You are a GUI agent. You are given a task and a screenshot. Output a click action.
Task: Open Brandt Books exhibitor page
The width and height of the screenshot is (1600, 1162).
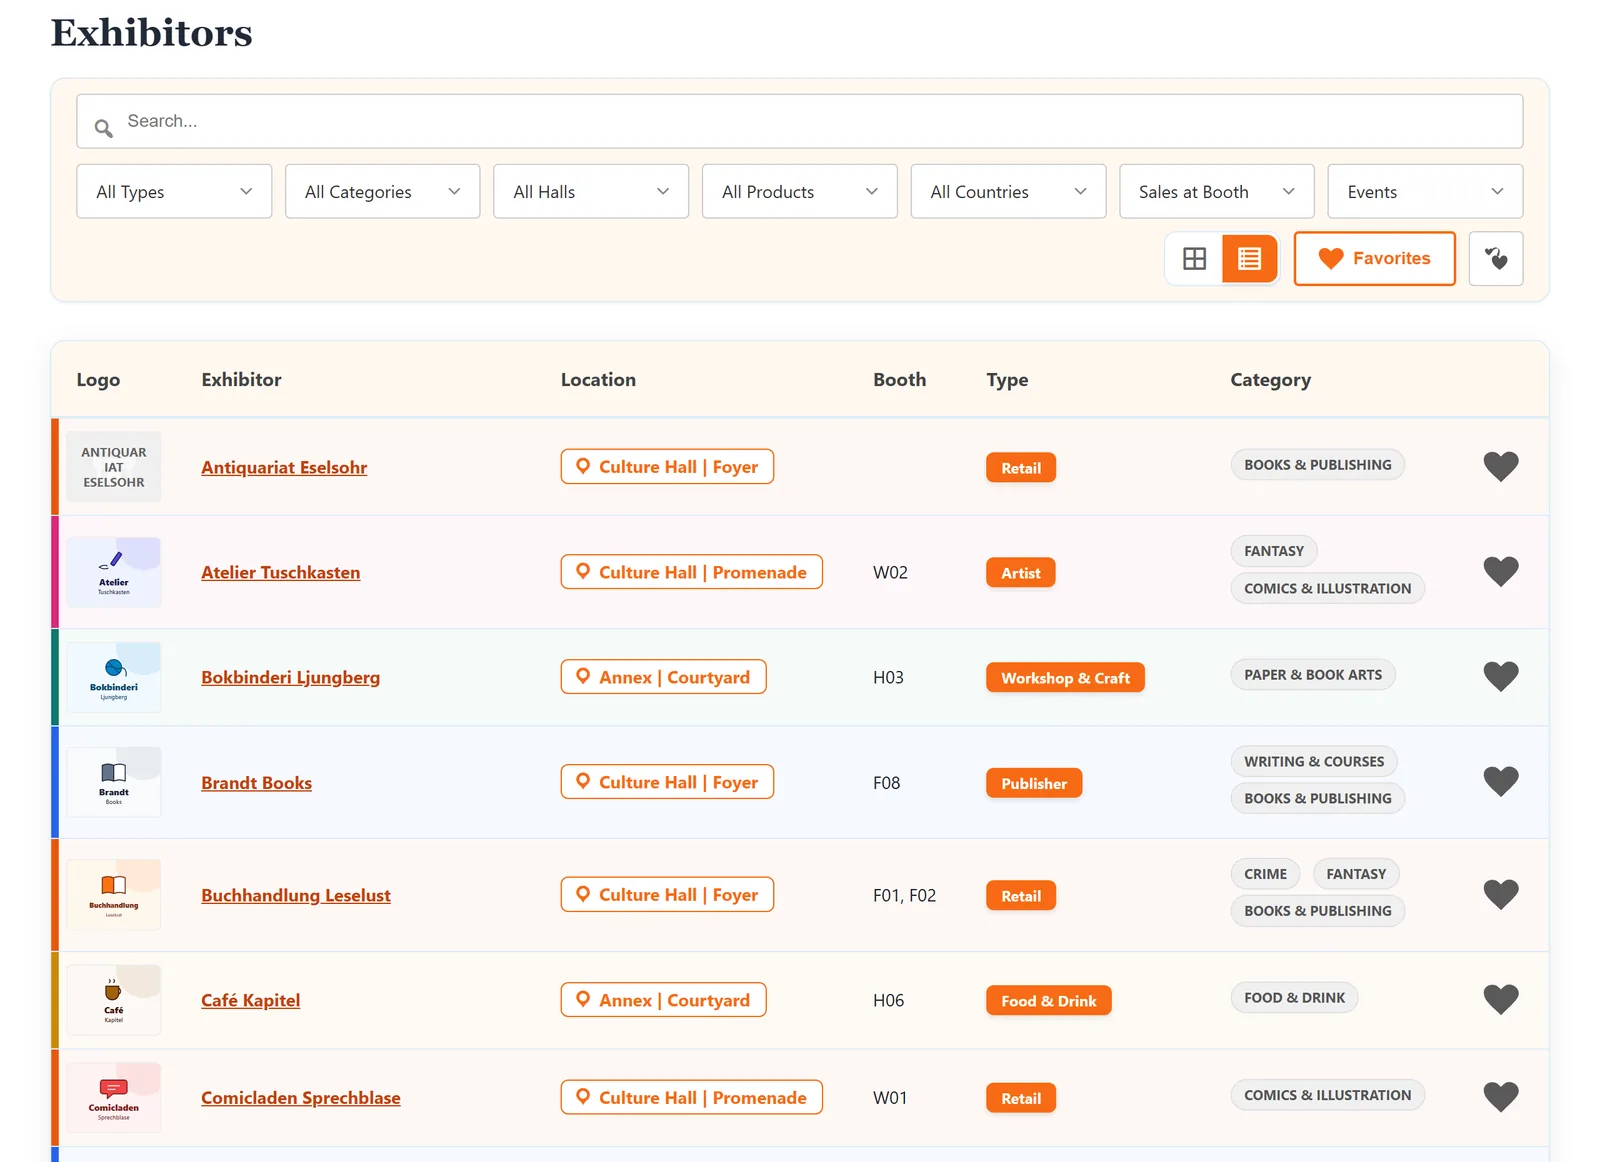click(x=257, y=783)
